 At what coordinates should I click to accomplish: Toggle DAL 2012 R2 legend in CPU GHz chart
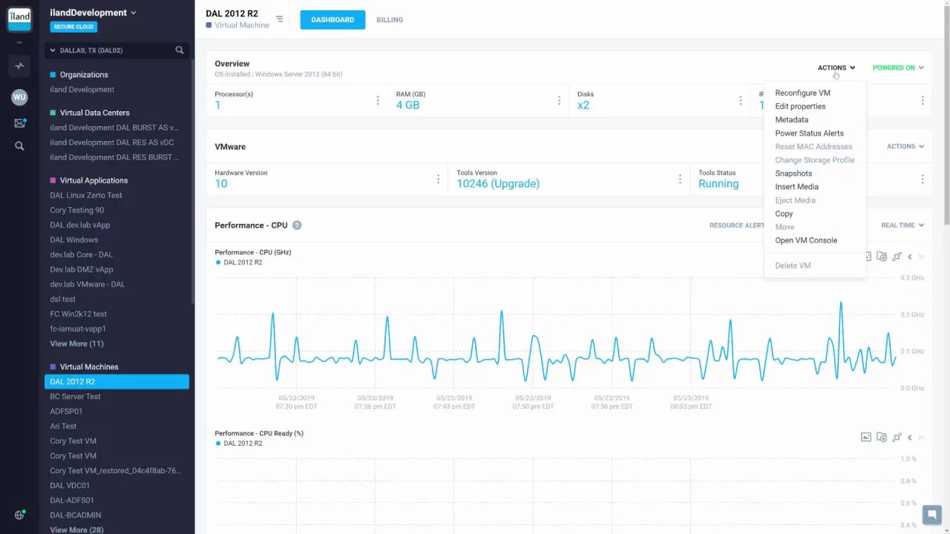(x=239, y=262)
